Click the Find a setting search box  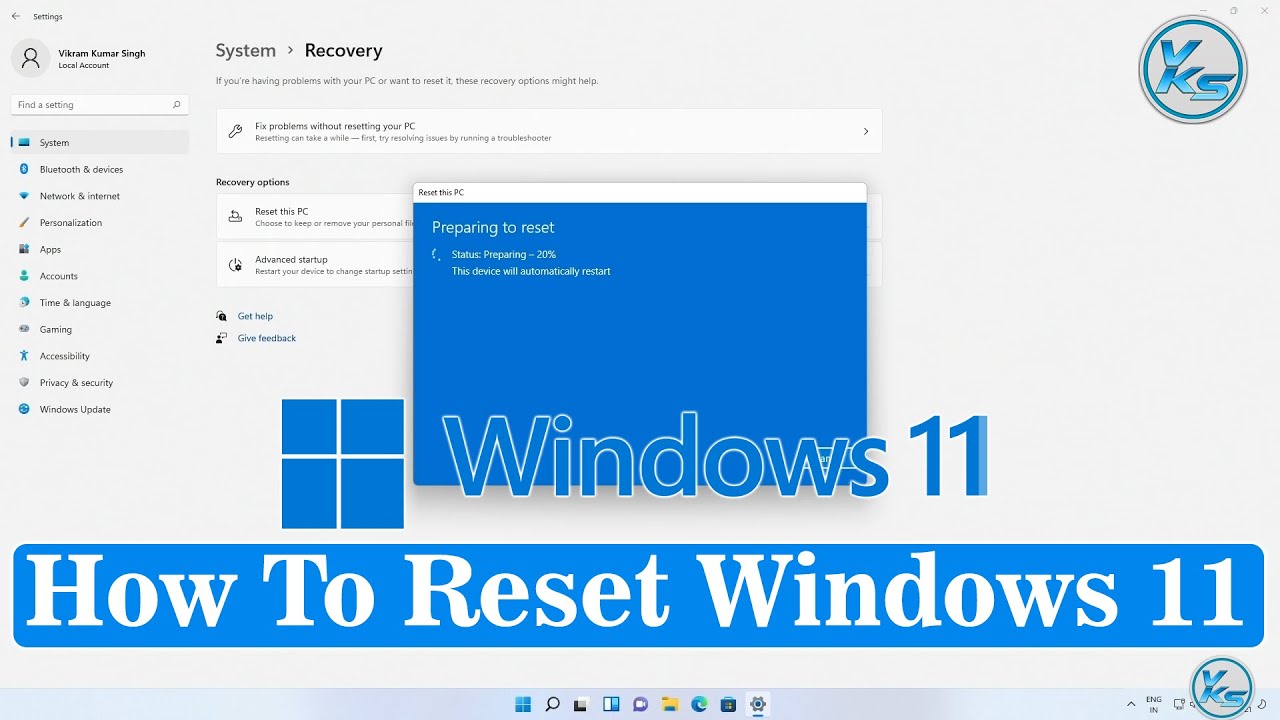click(99, 104)
